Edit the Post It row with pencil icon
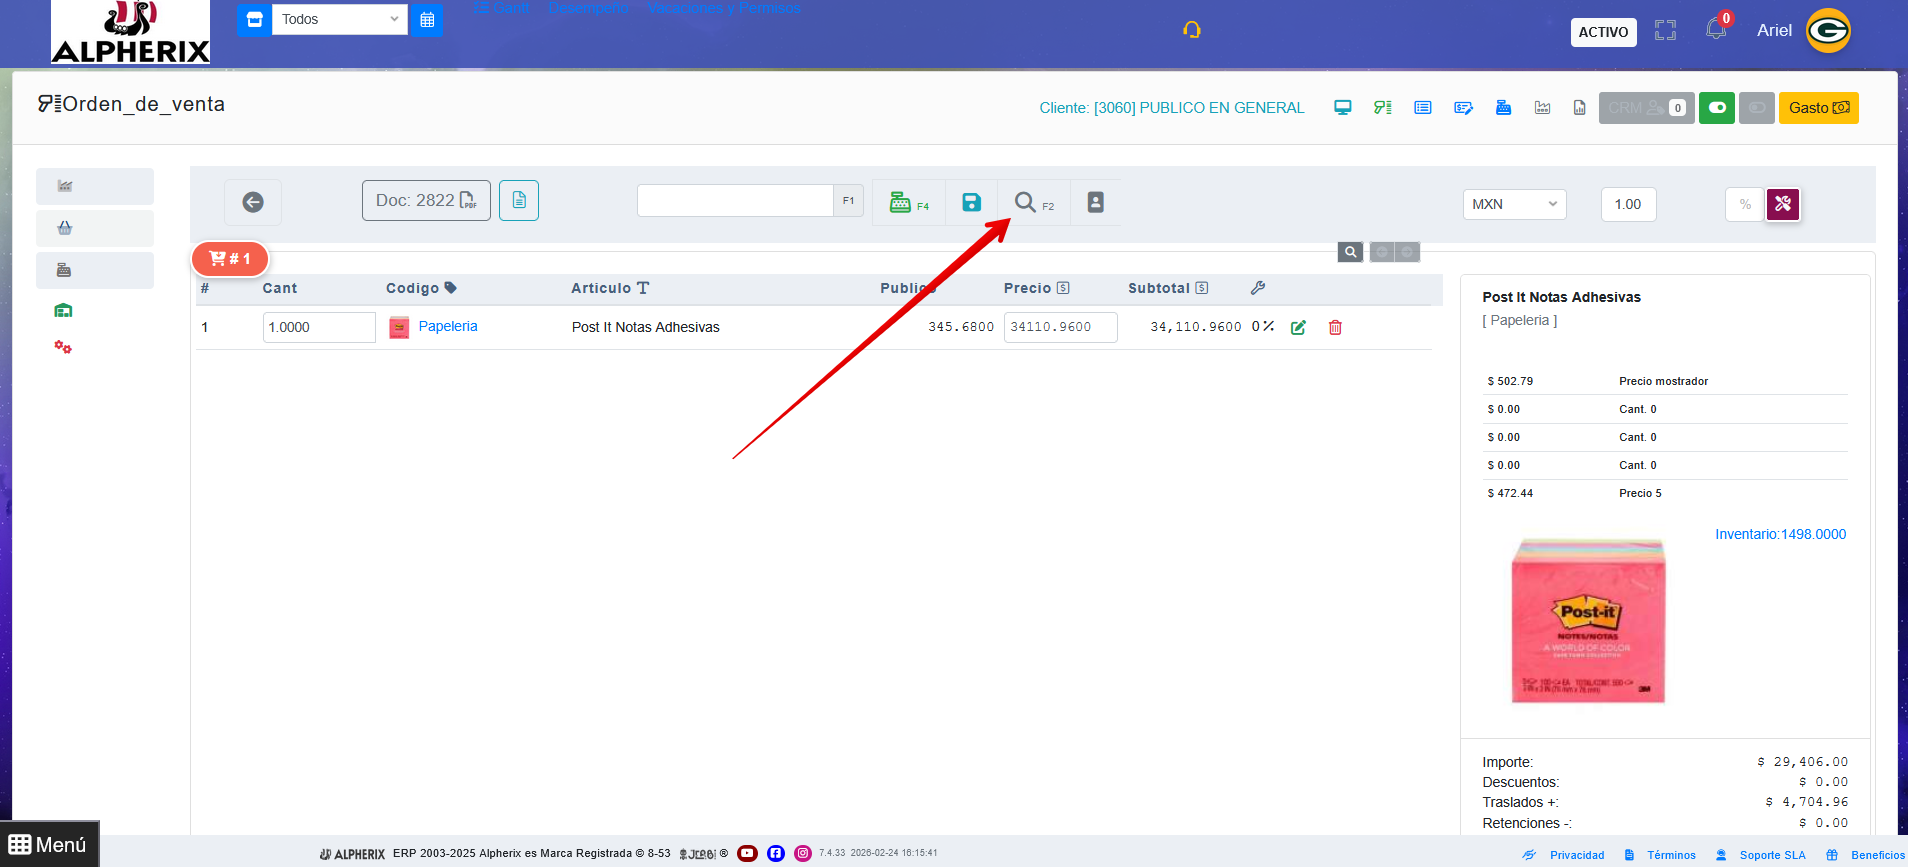 point(1298,327)
